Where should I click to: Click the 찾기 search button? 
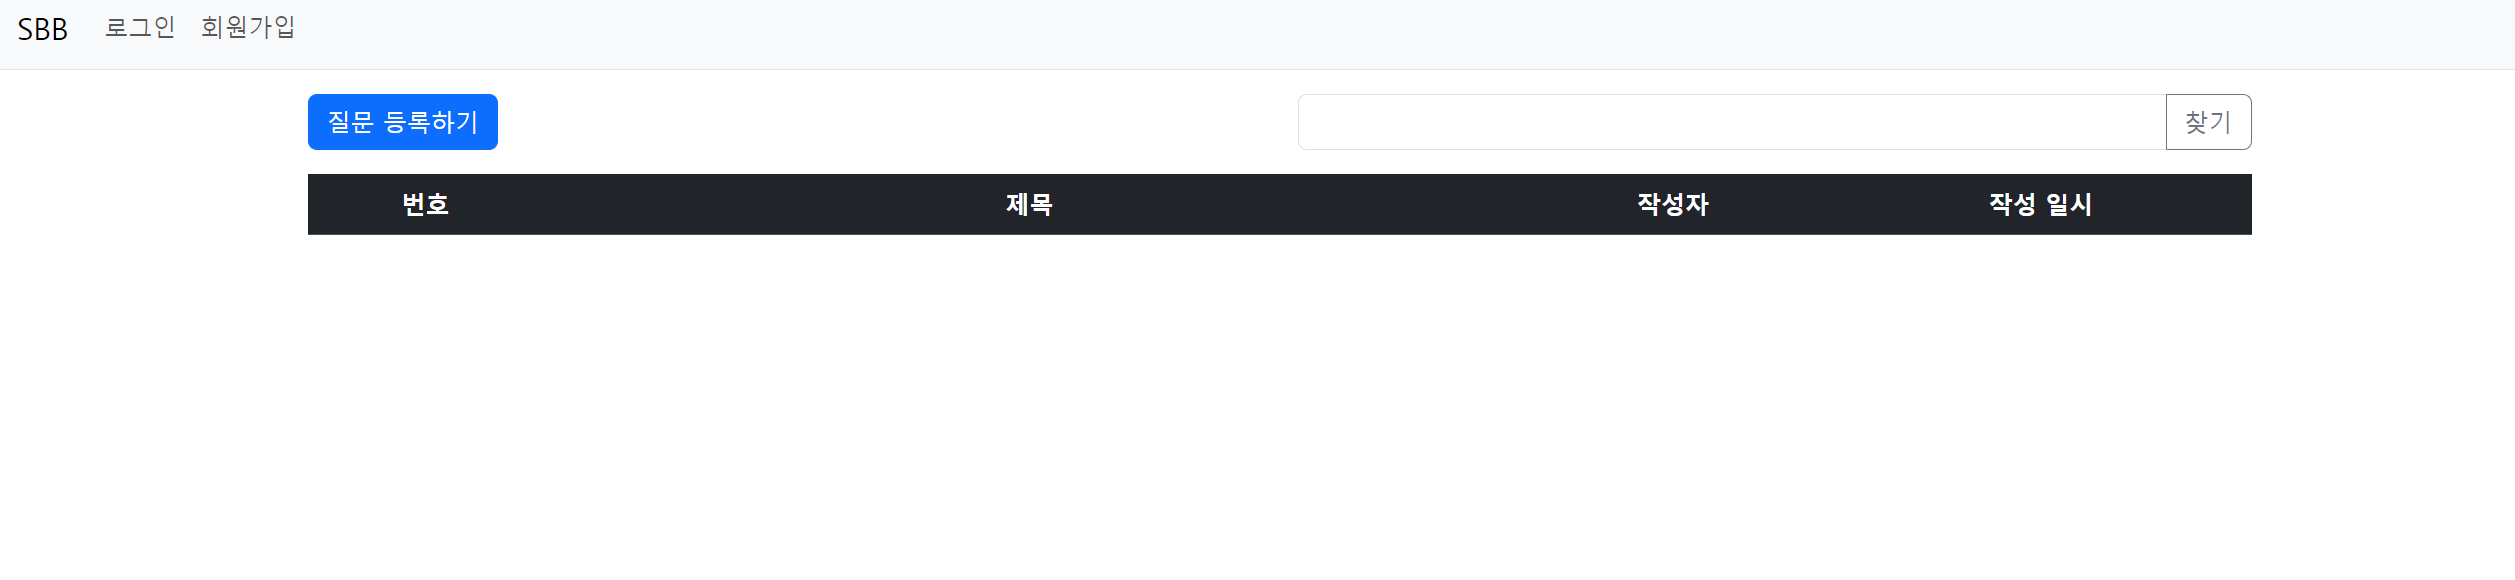pyautogui.click(x=2208, y=122)
